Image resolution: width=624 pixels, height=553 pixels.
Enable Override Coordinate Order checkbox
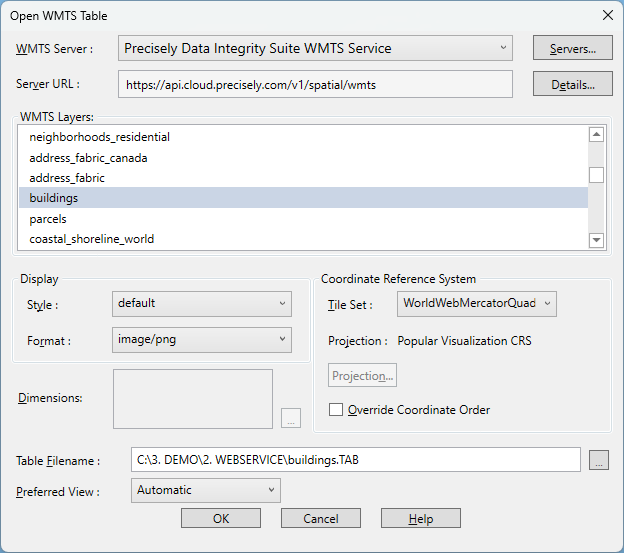(x=337, y=409)
